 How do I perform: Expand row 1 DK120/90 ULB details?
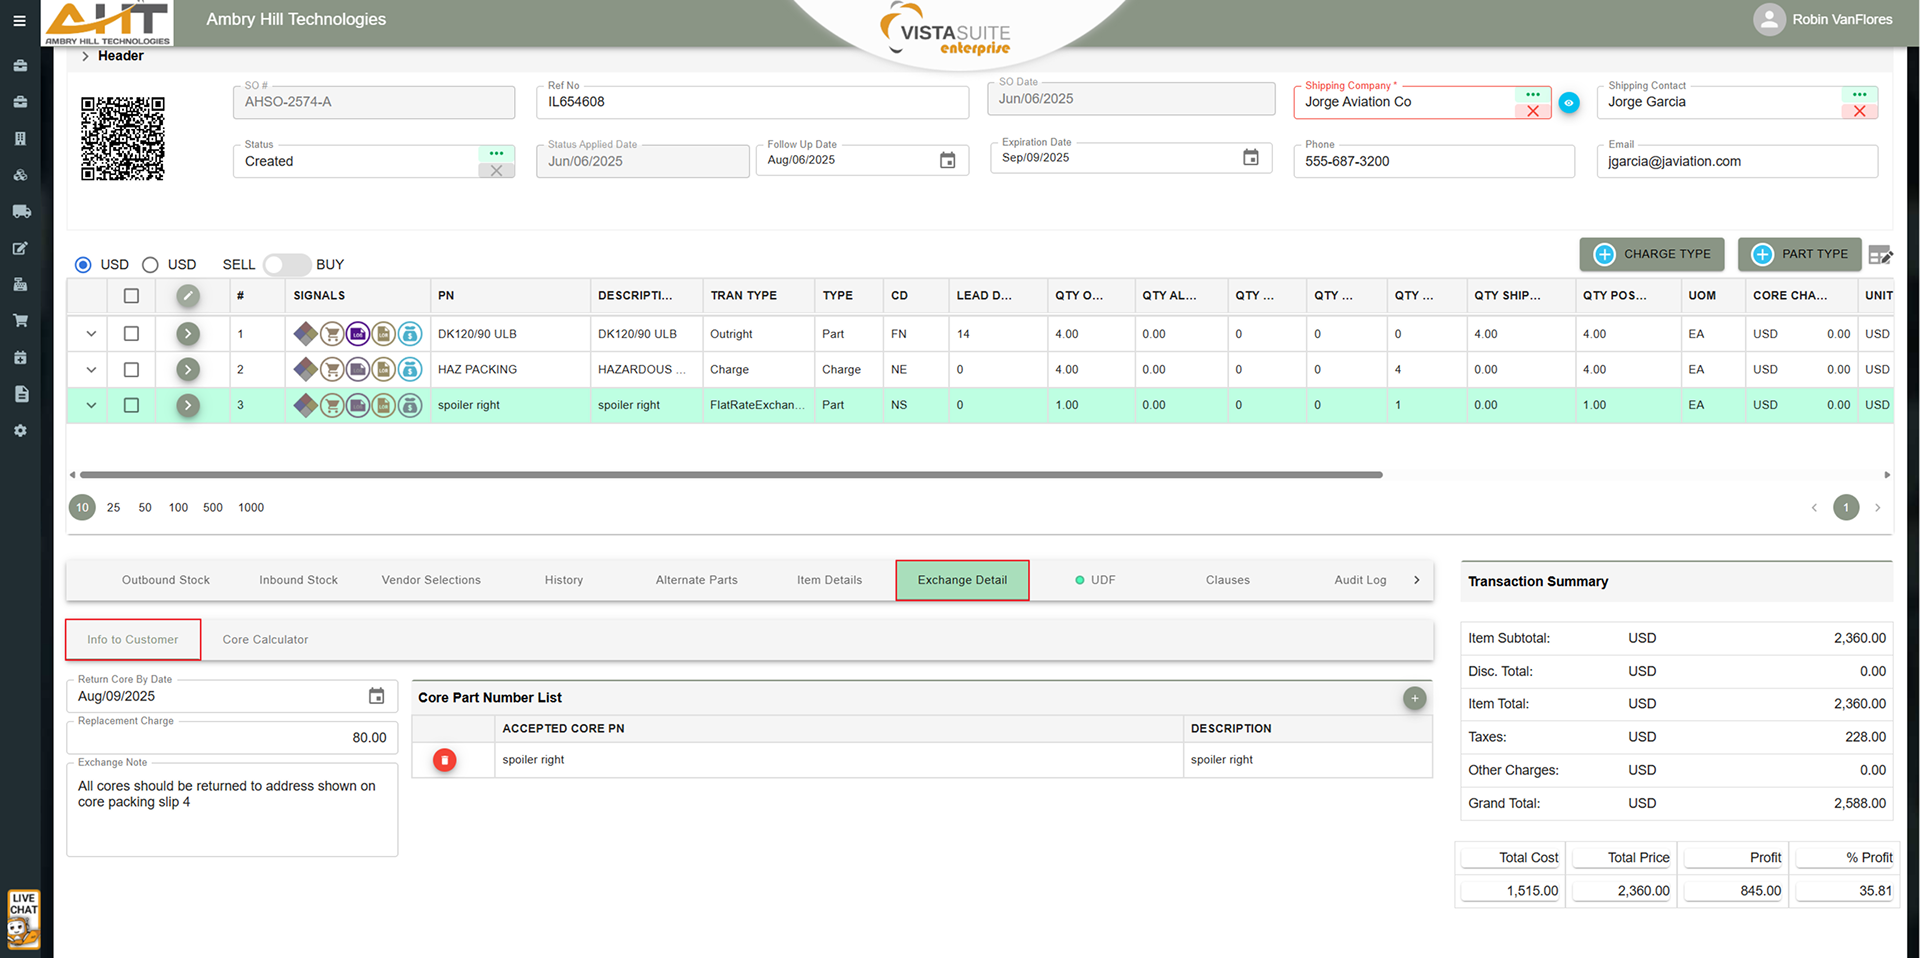coord(91,334)
